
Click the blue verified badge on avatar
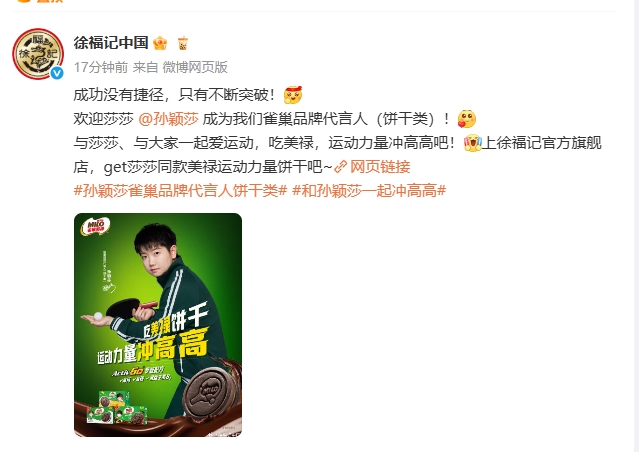tap(57, 73)
